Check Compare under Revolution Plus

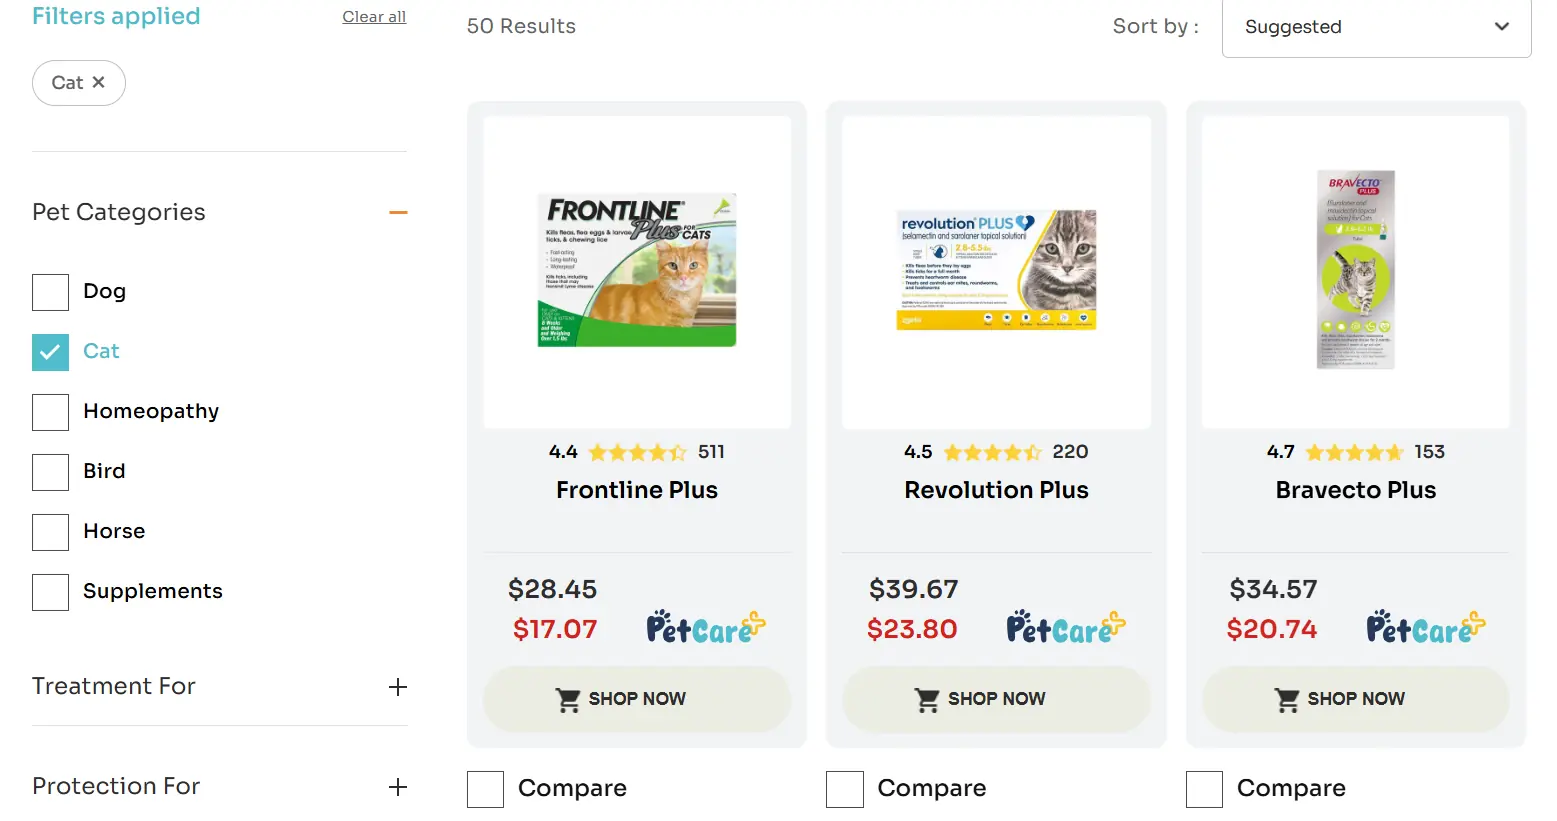tap(844, 789)
